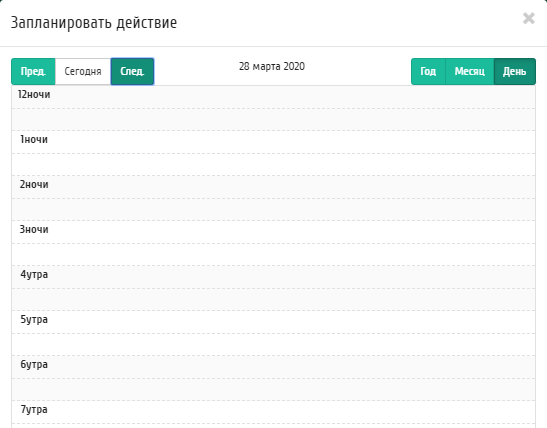Close the schedule action dialog
The image size is (547, 428).
click(529, 18)
